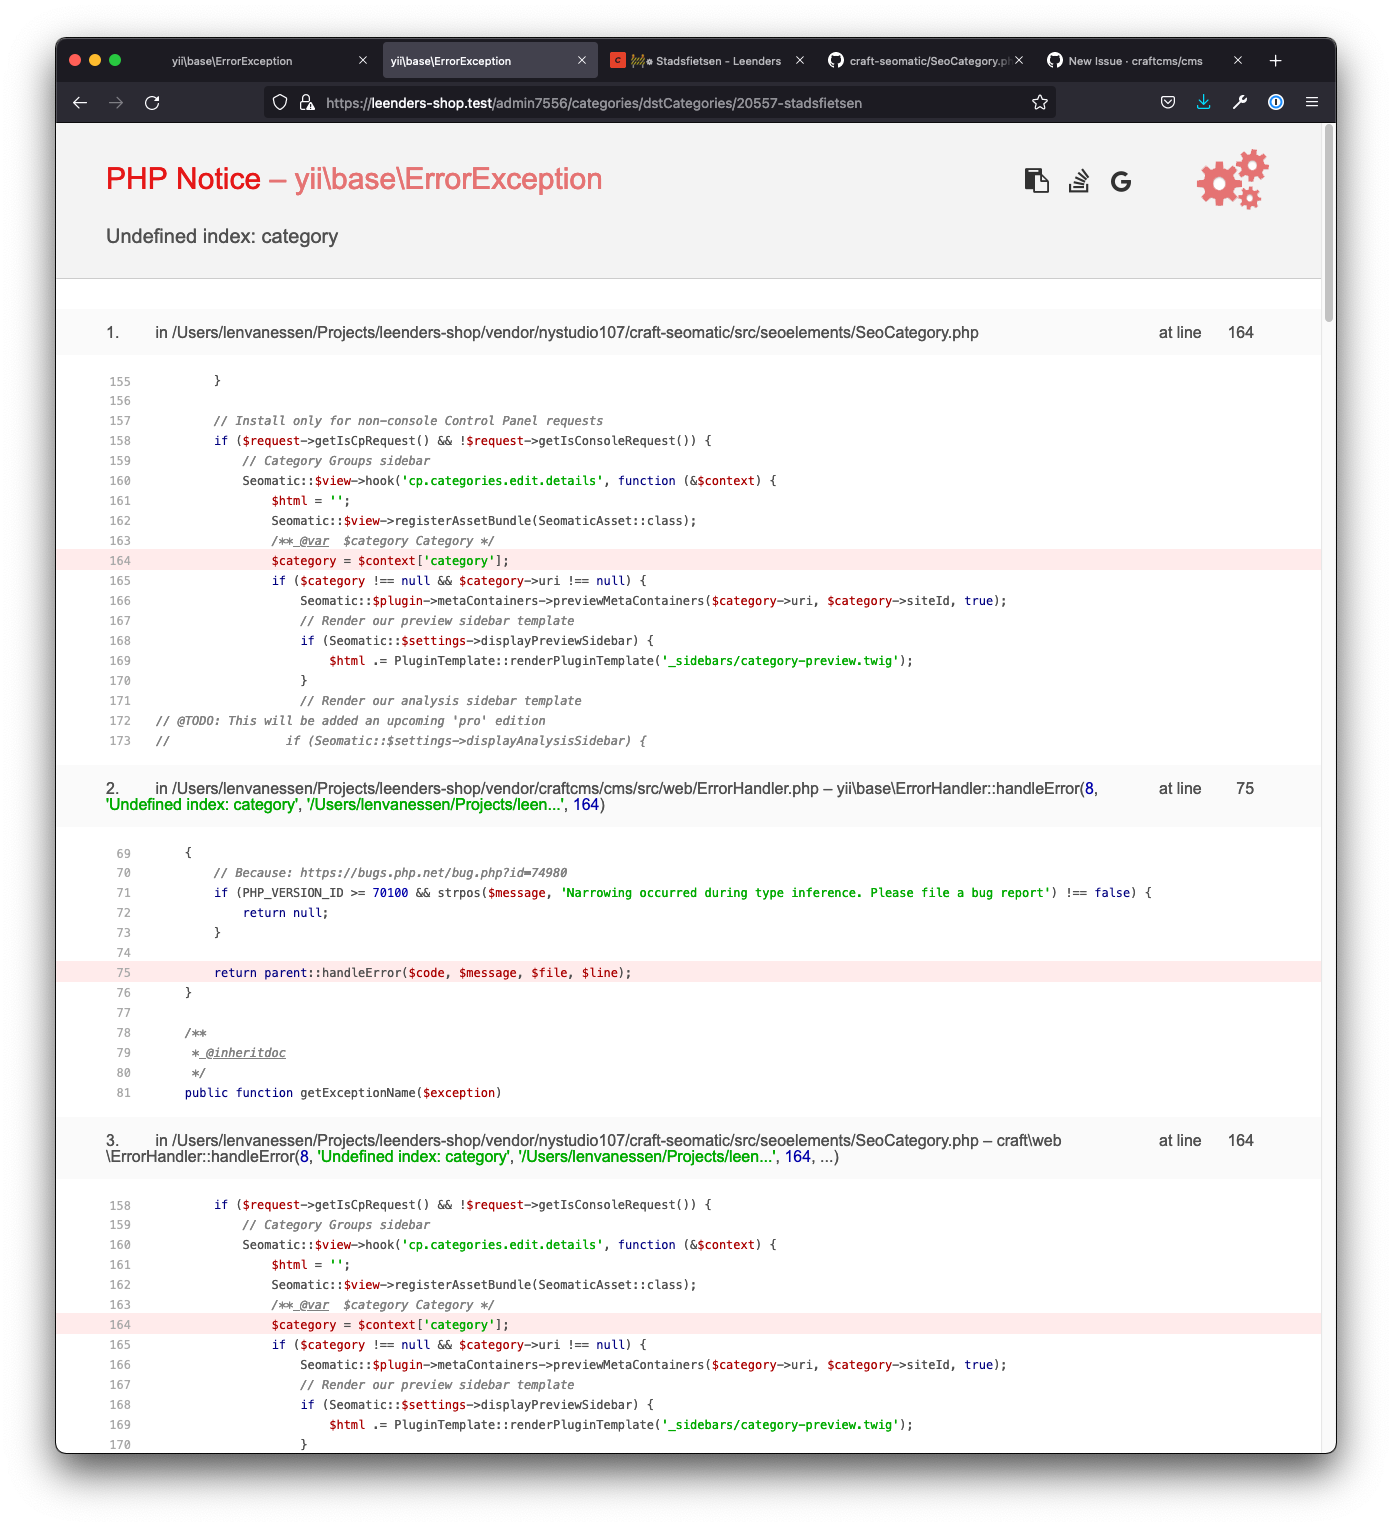The height and width of the screenshot is (1527, 1392).
Task: Go back with the browser back arrow
Action: [80, 102]
